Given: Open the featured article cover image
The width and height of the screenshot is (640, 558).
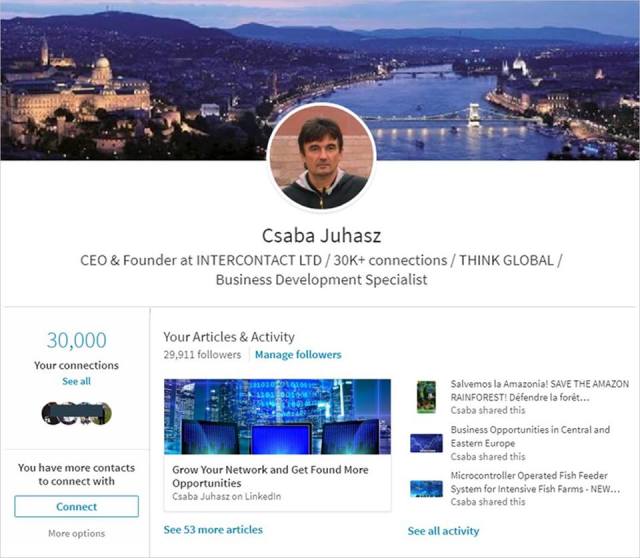Looking at the screenshot, I should click(x=277, y=416).
